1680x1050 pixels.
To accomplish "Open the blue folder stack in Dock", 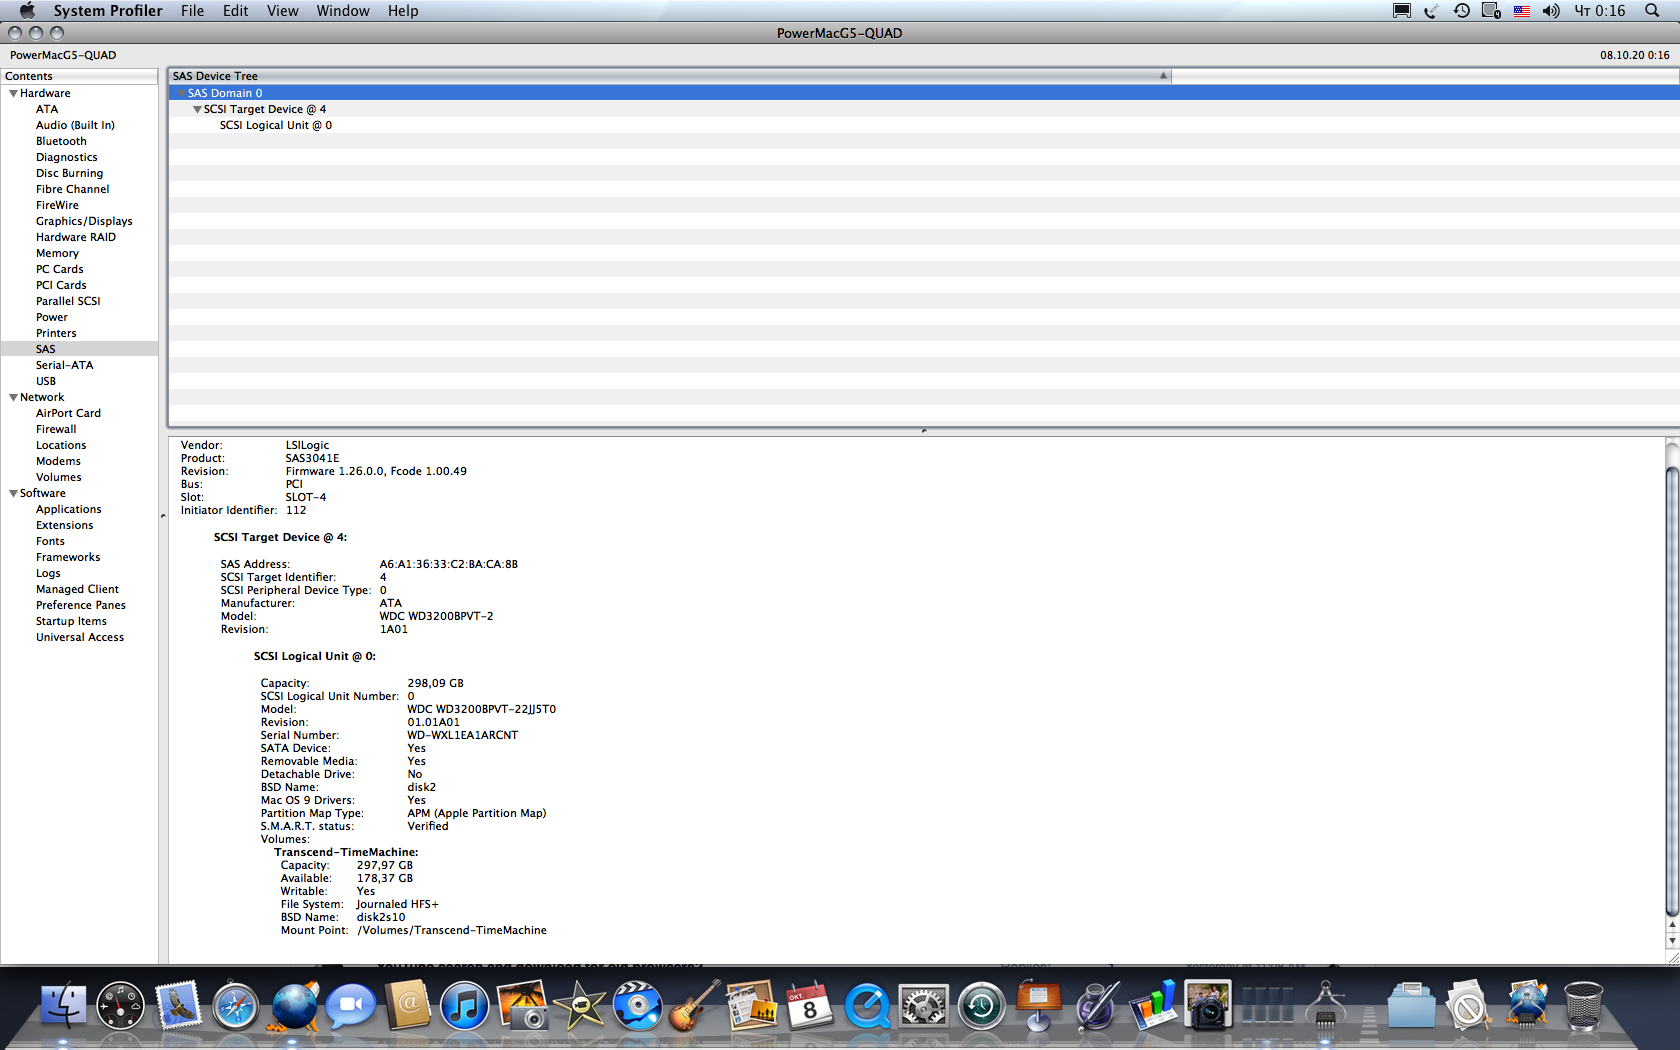I will click(1412, 1005).
